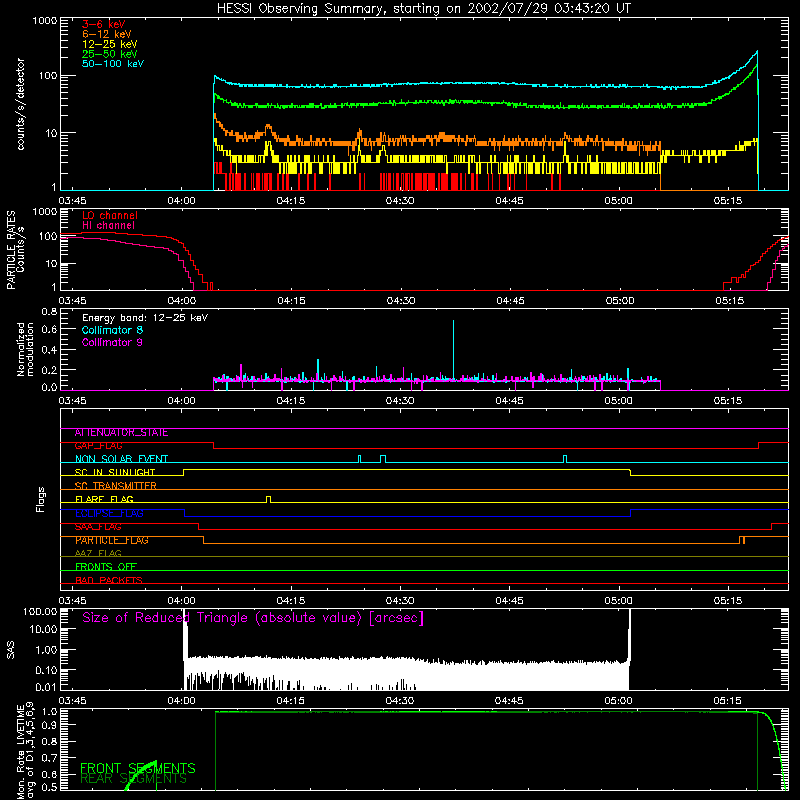
Task: Click the PARTICLE_FLAG label
Action: pos(112,540)
